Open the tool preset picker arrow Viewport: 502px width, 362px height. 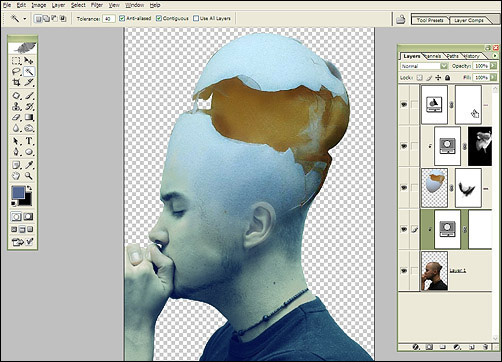25,19
